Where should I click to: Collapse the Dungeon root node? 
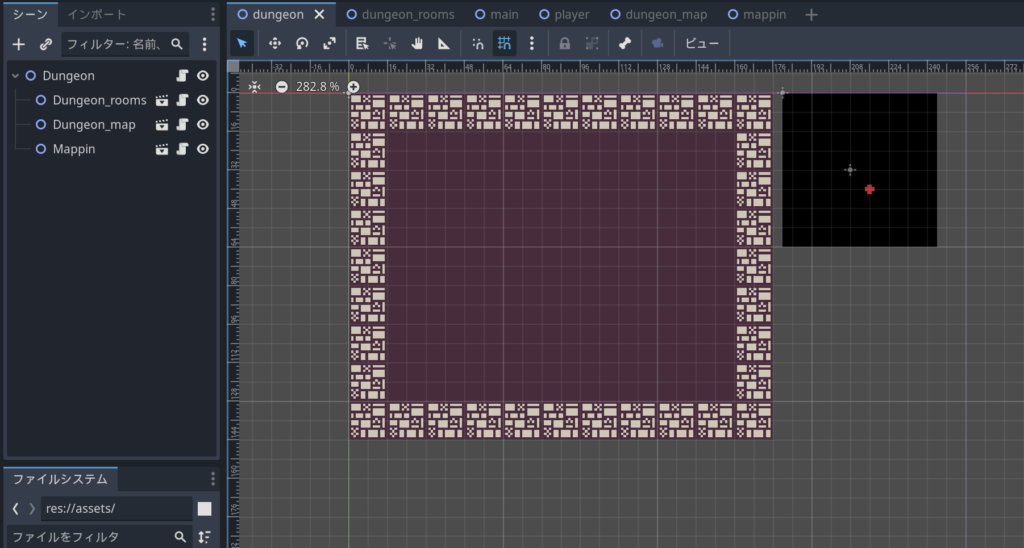point(15,76)
